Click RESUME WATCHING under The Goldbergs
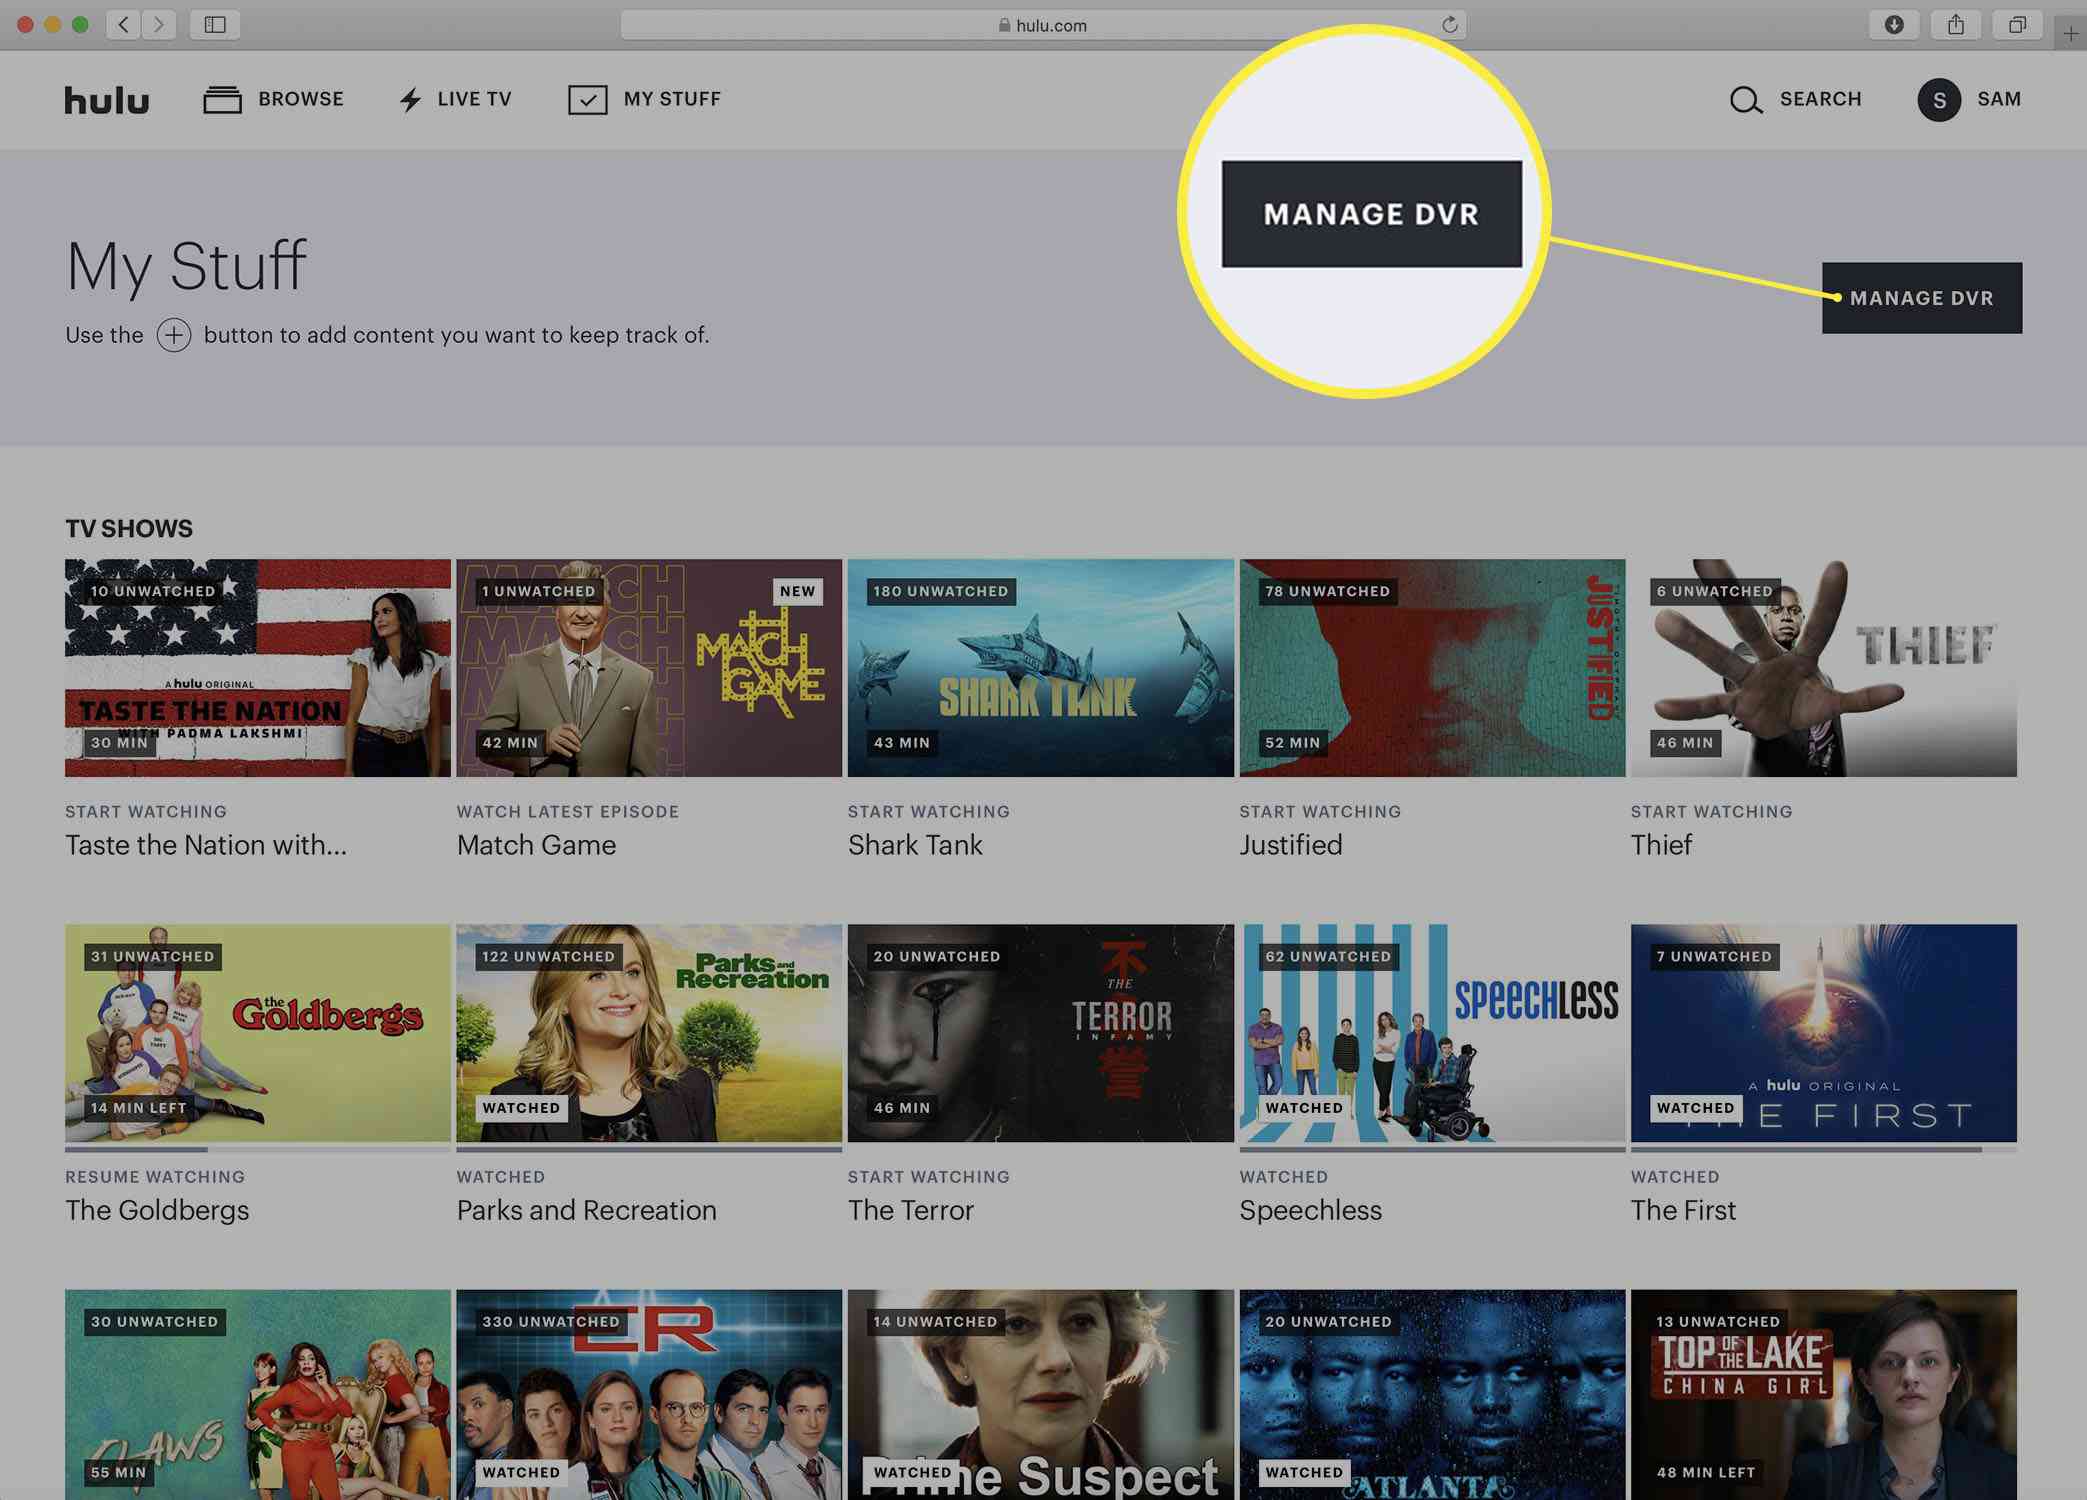 [155, 1177]
